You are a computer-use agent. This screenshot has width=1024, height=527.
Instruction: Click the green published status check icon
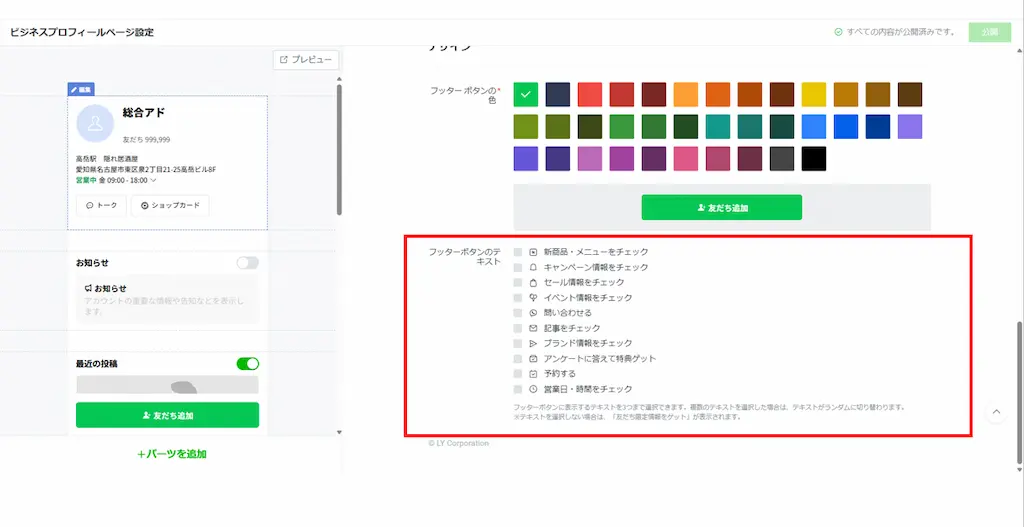pyautogui.click(x=838, y=32)
